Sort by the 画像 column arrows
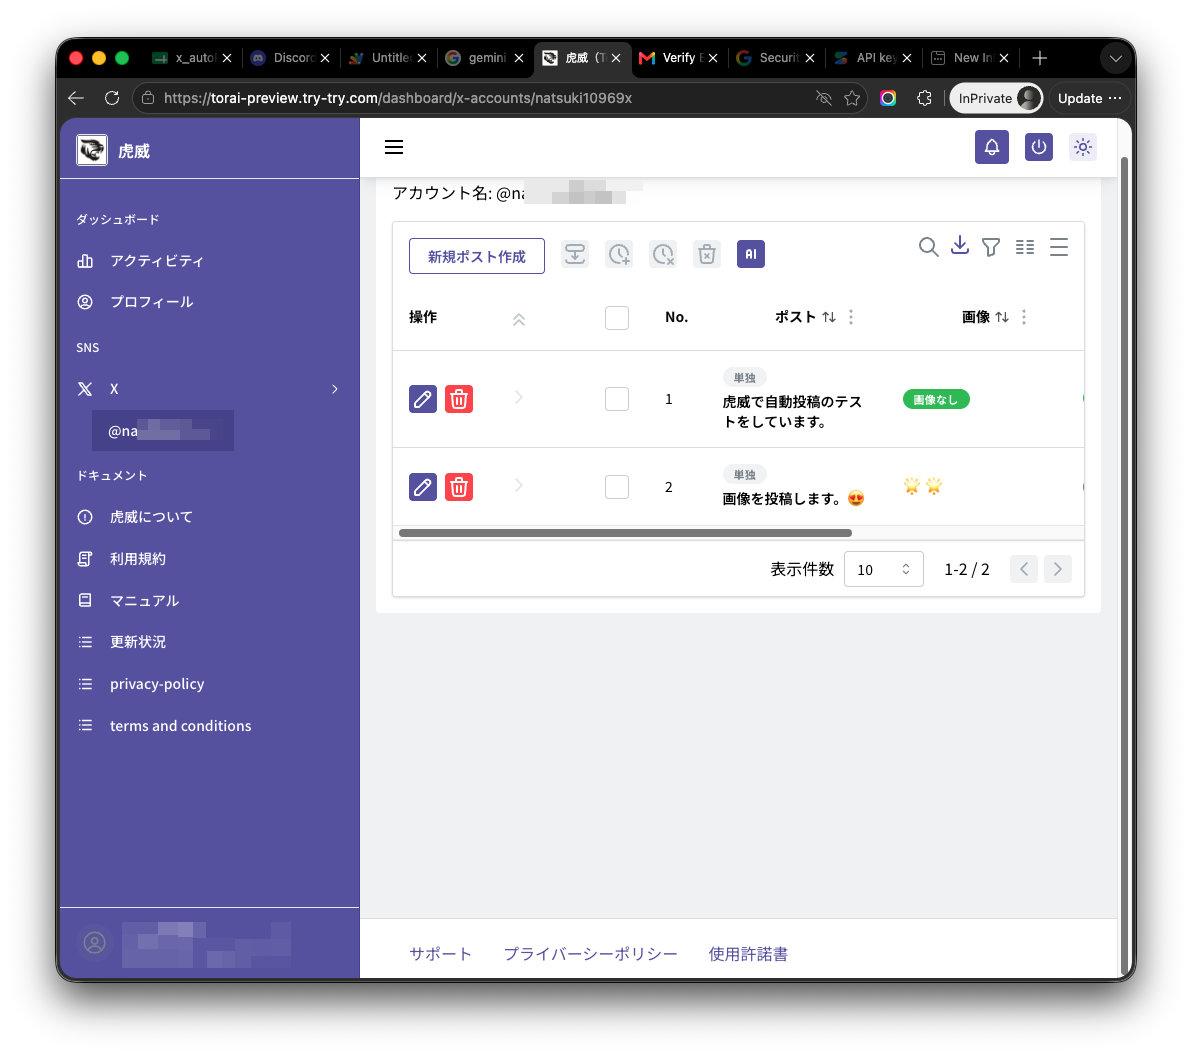 (x=1002, y=317)
